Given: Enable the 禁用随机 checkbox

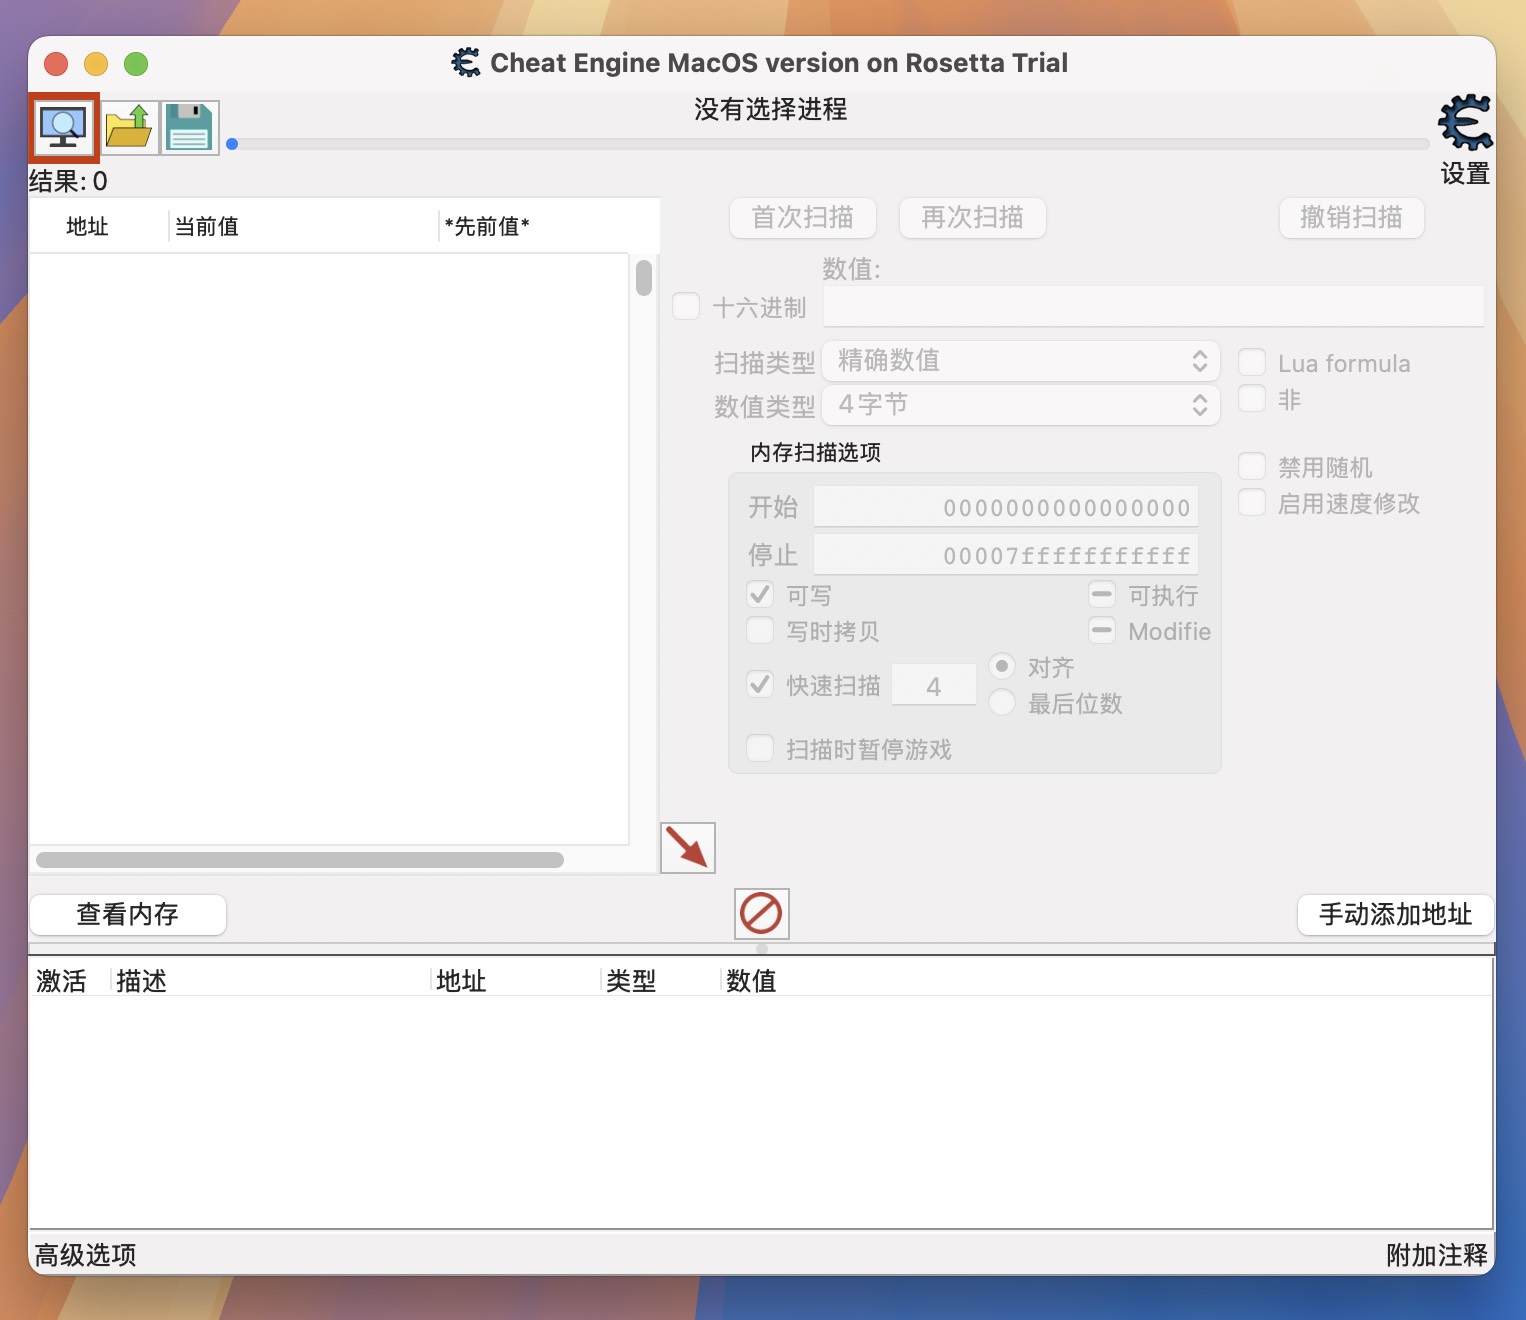Looking at the screenshot, I should 1252,466.
